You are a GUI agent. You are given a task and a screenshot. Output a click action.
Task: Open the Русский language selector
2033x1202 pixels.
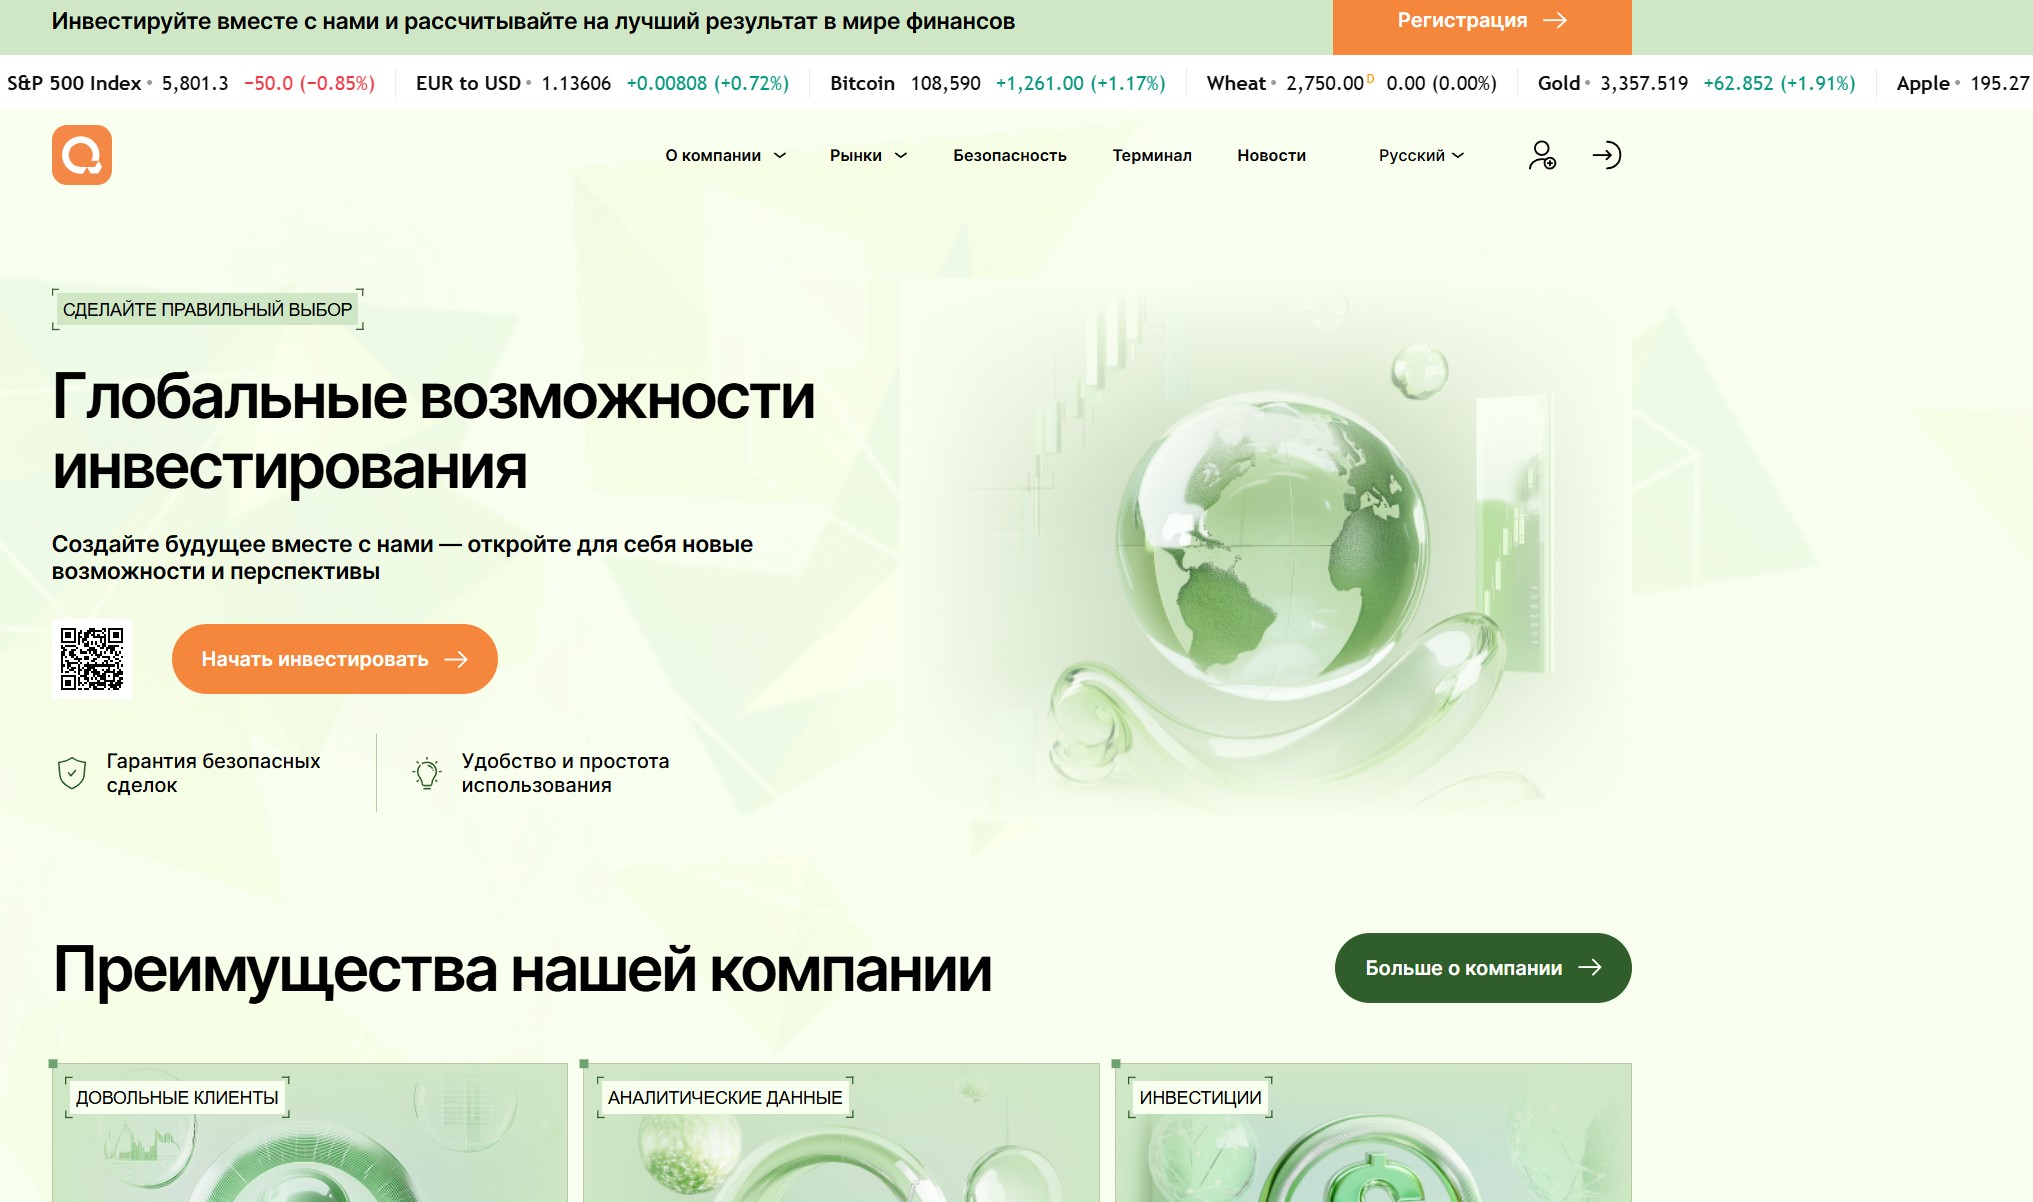(x=1421, y=155)
